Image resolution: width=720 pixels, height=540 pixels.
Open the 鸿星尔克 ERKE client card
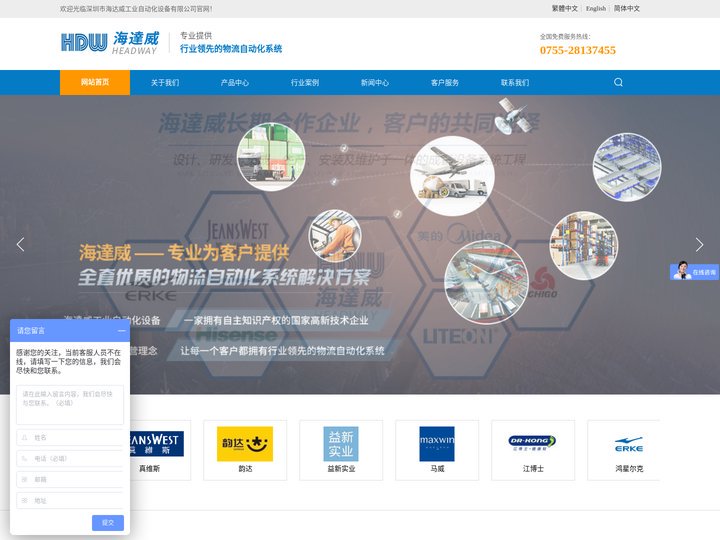click(624, 450)
